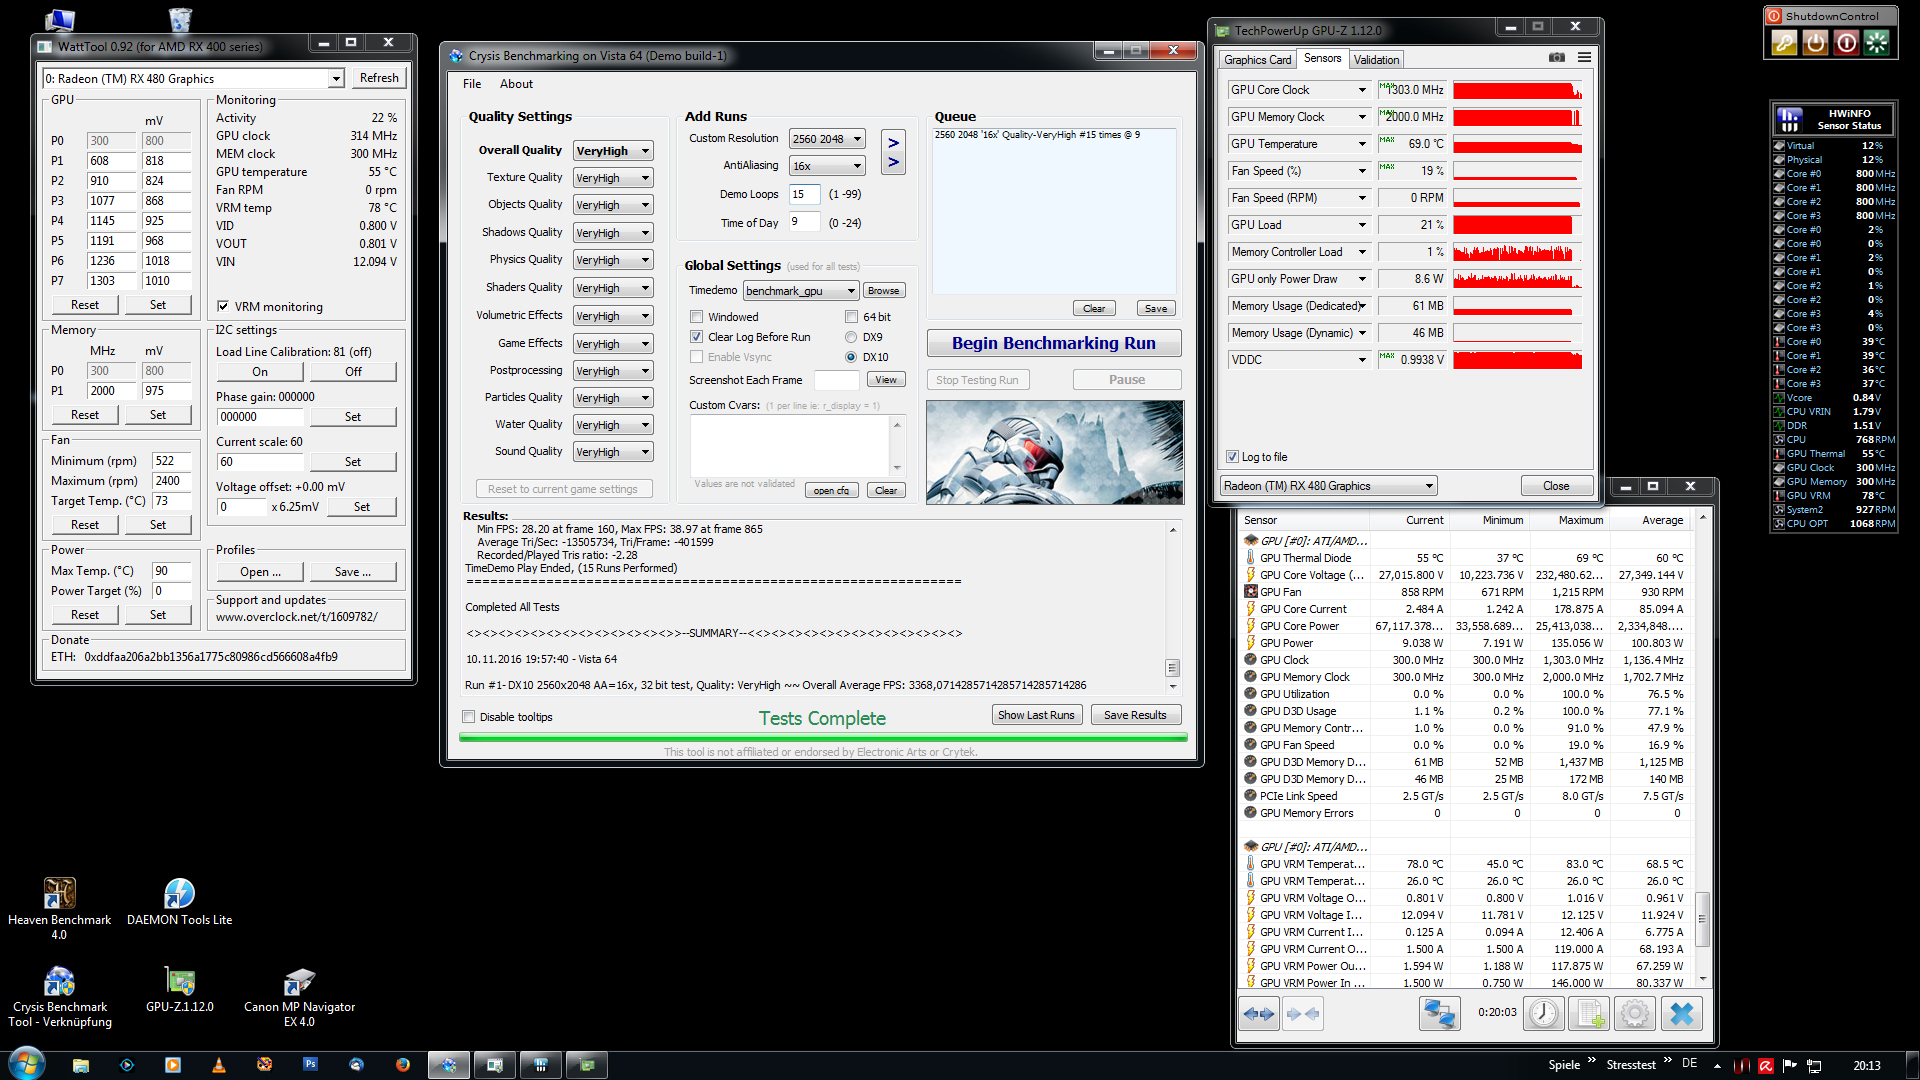Viewport: 1920px width, 1080px height.
Task: Switch to GPU-Z Graphics Card tab
Action: (x=1257, y=60)
